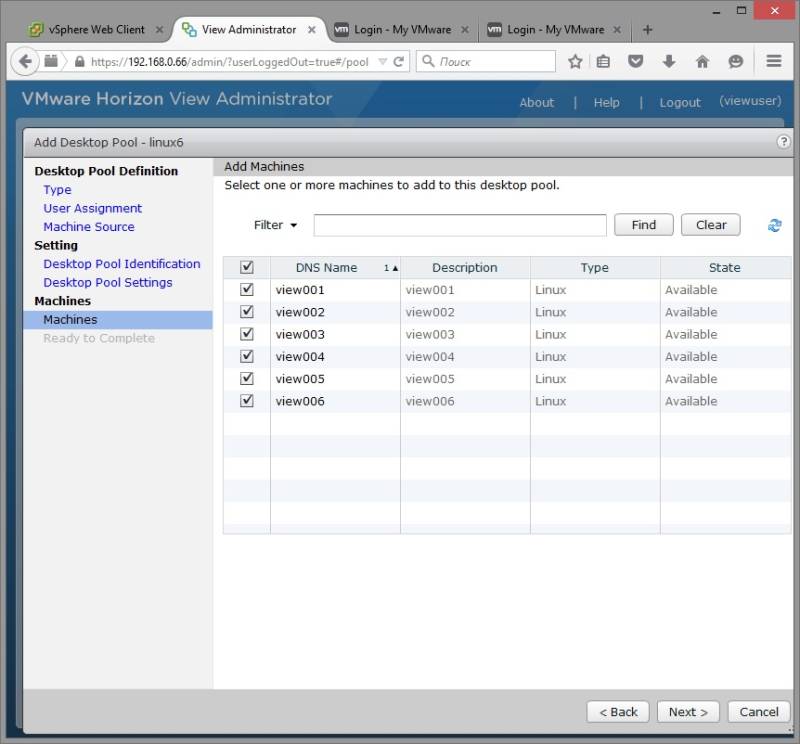Click the view006 description cell
The width and height of the screenshot is (800, 744).
(x=465, y=401)
